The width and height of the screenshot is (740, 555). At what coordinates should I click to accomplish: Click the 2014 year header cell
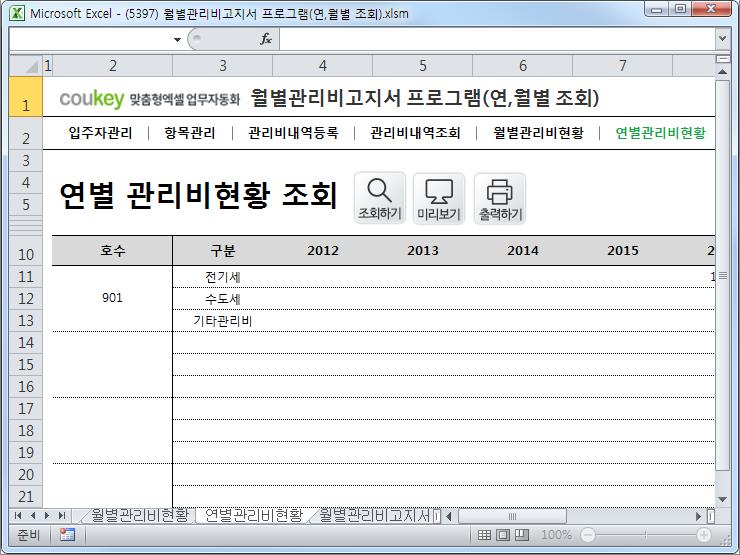(523, 251)
